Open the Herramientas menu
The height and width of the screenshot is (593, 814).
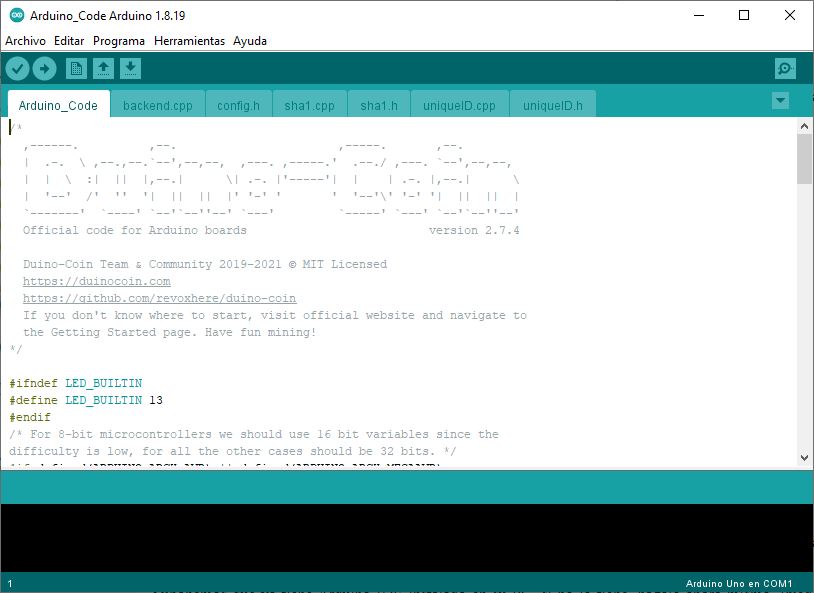tap(189, 41)
